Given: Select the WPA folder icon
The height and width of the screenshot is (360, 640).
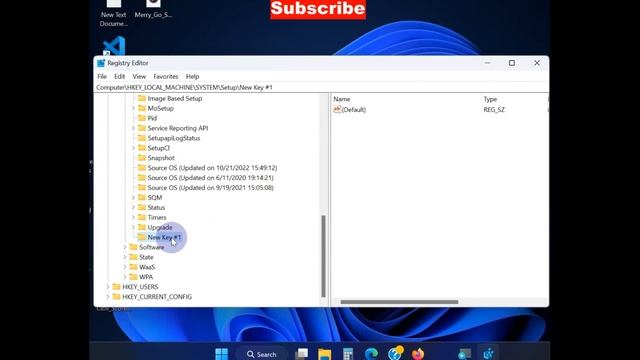Looking at the screenshot, I should tap(133, 277).
